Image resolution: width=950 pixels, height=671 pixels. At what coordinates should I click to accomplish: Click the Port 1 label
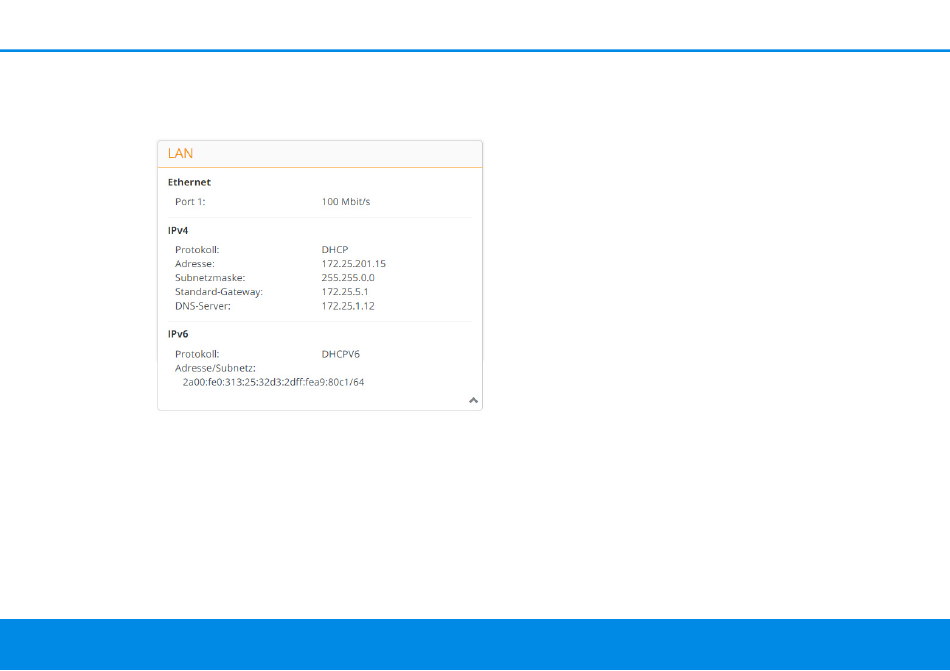[190, 202]
